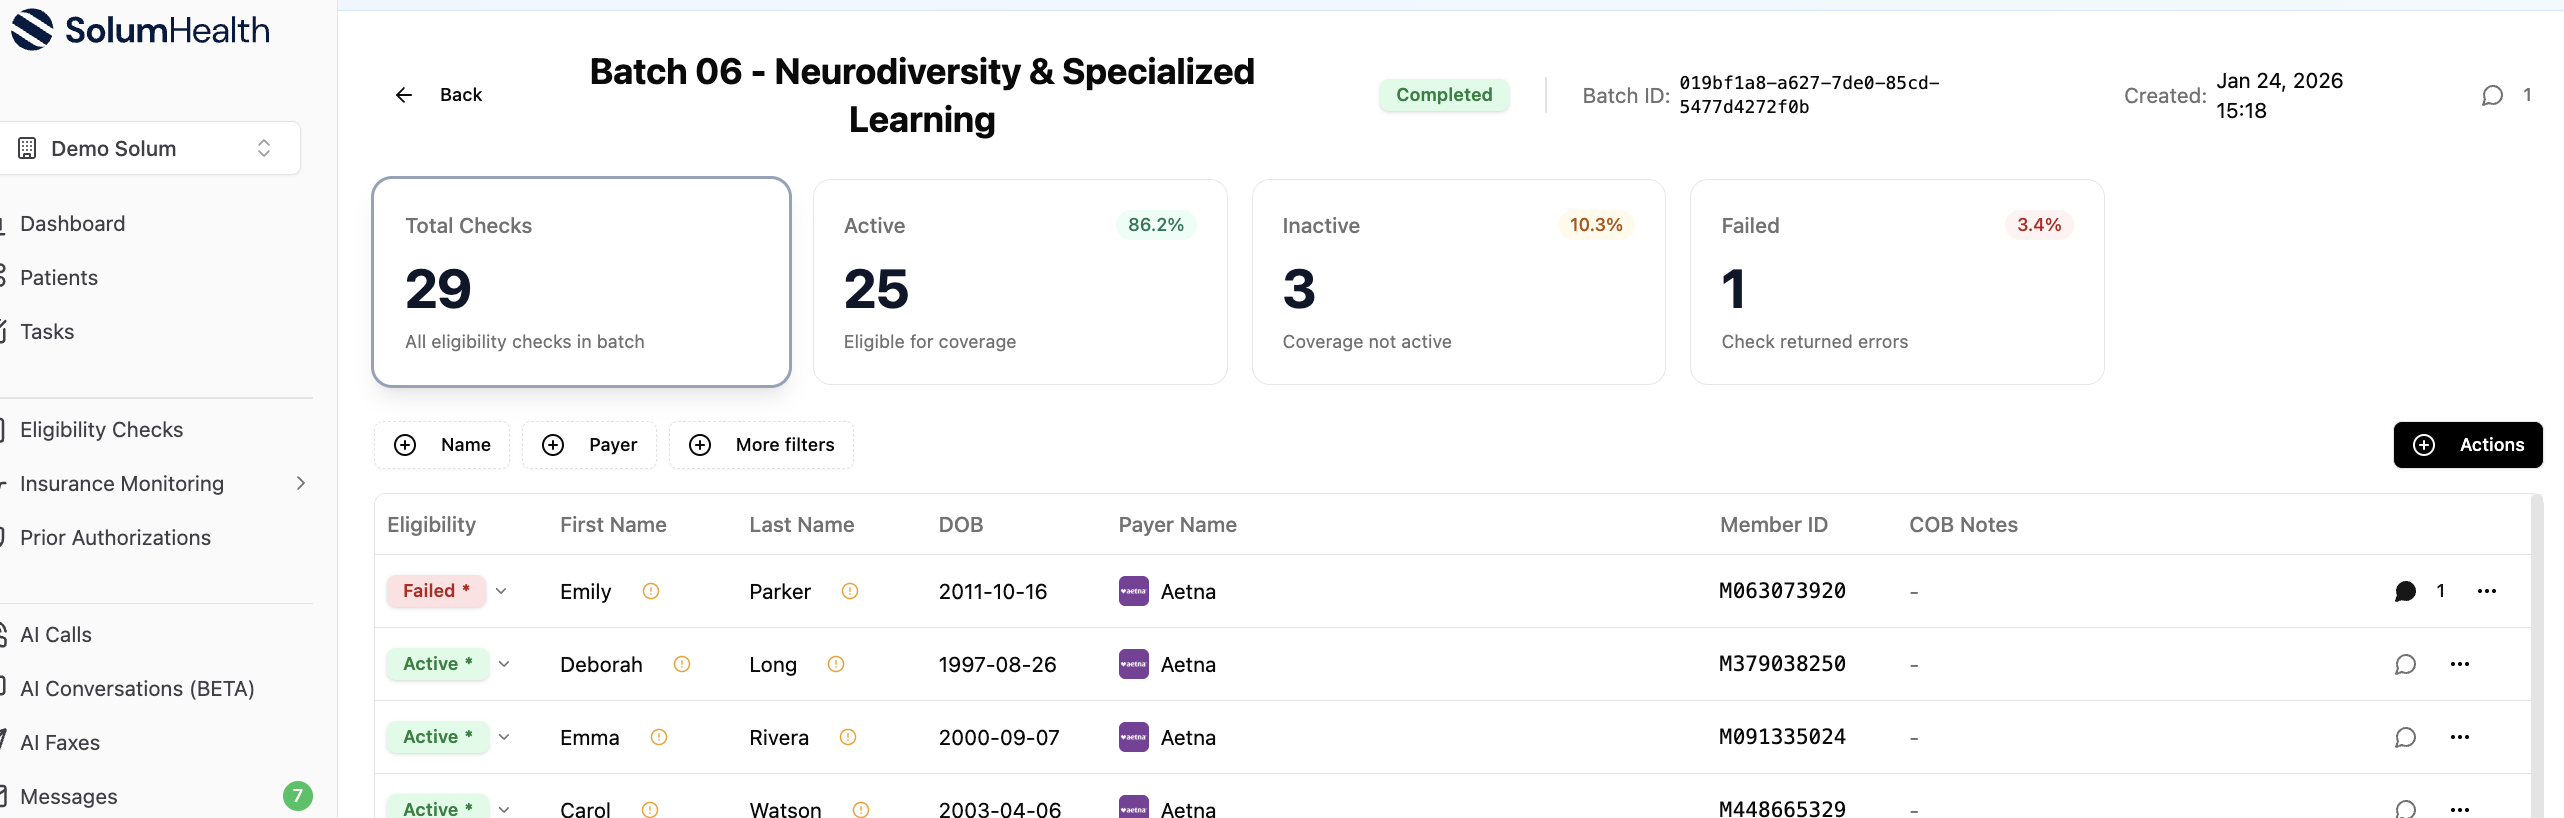Screen dimensions: 2564x818
Task: Open filled comment bubble on Emily Parker row
Action: (x=2406, y=591)
